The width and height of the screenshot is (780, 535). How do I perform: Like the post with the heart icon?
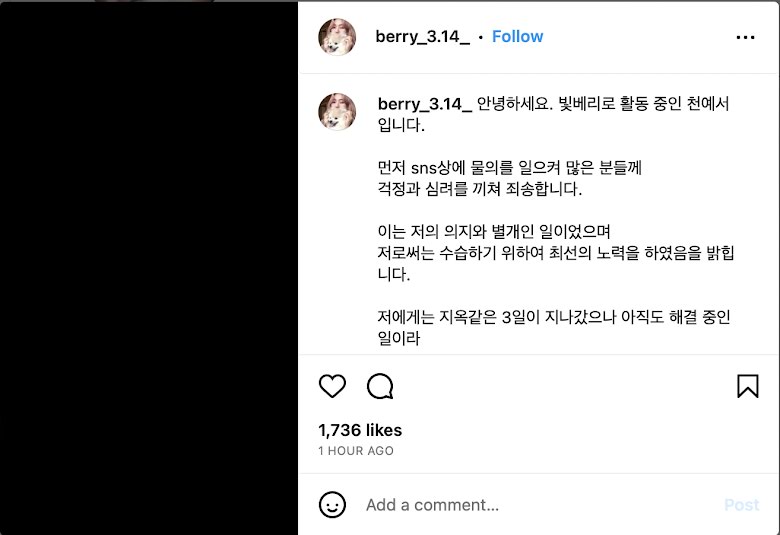[332, 386]
